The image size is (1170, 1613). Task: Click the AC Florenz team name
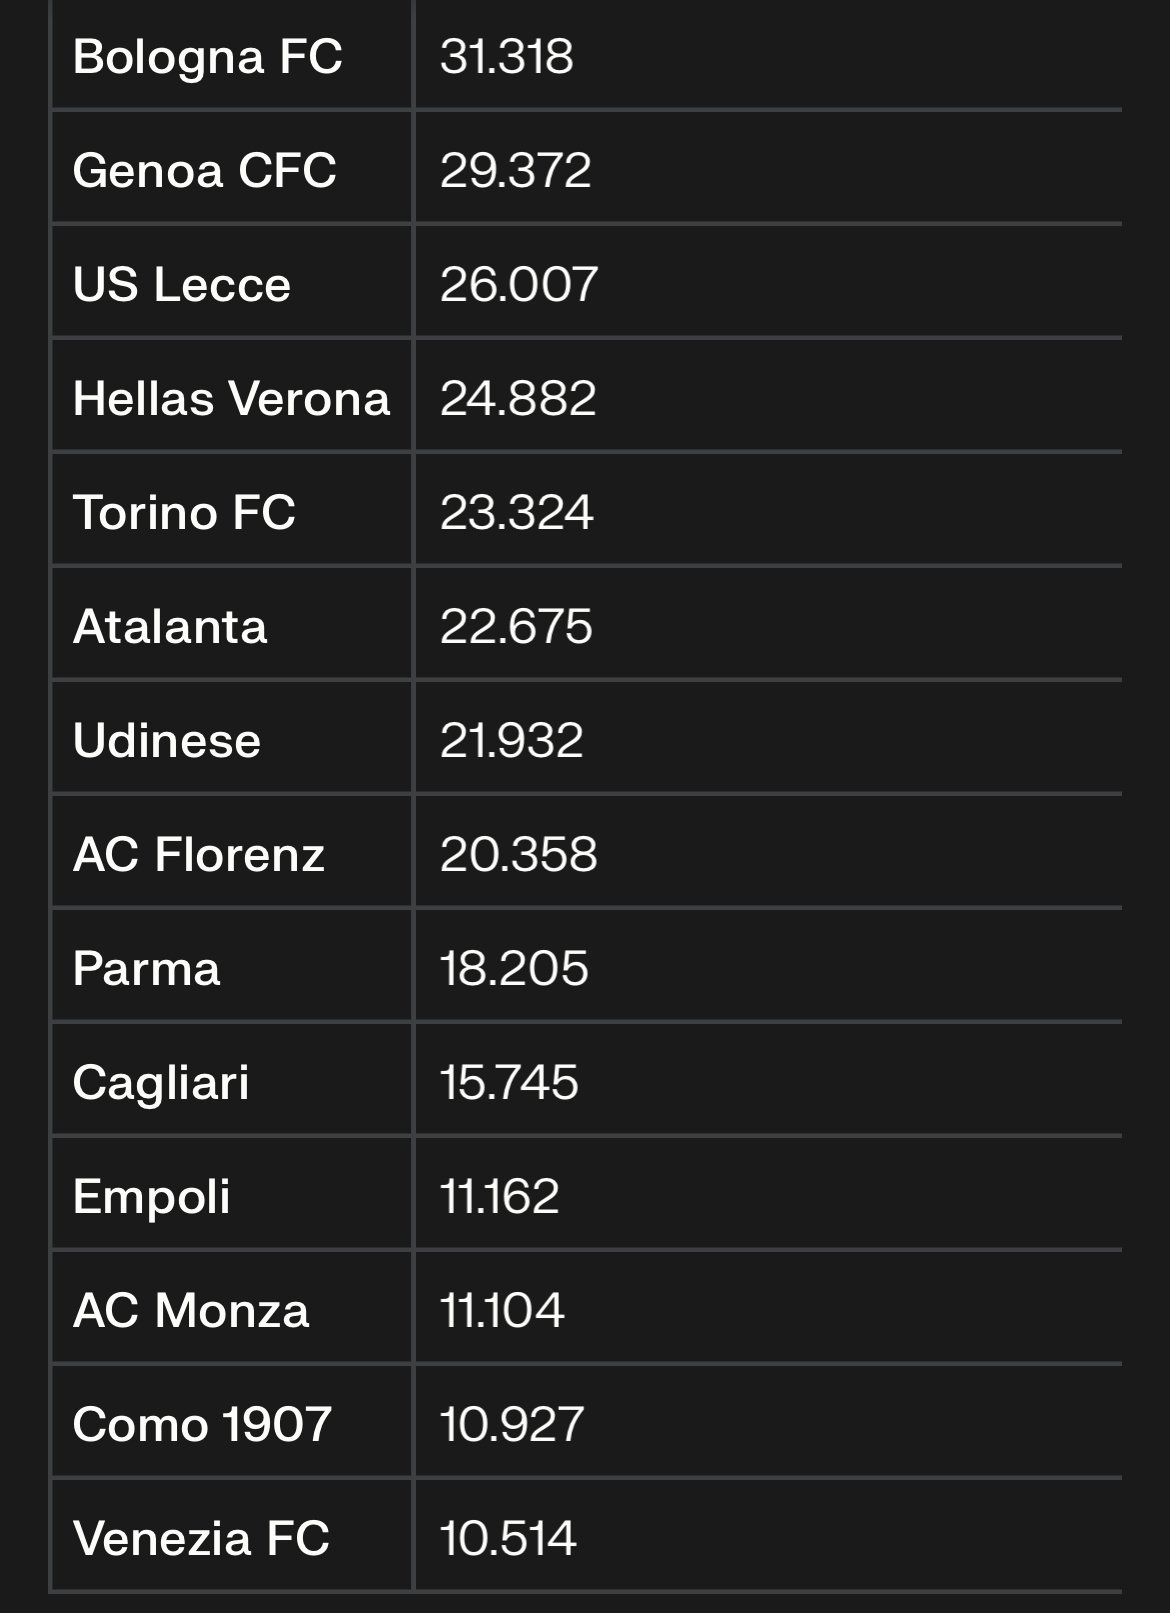click(x=198, y=854)
